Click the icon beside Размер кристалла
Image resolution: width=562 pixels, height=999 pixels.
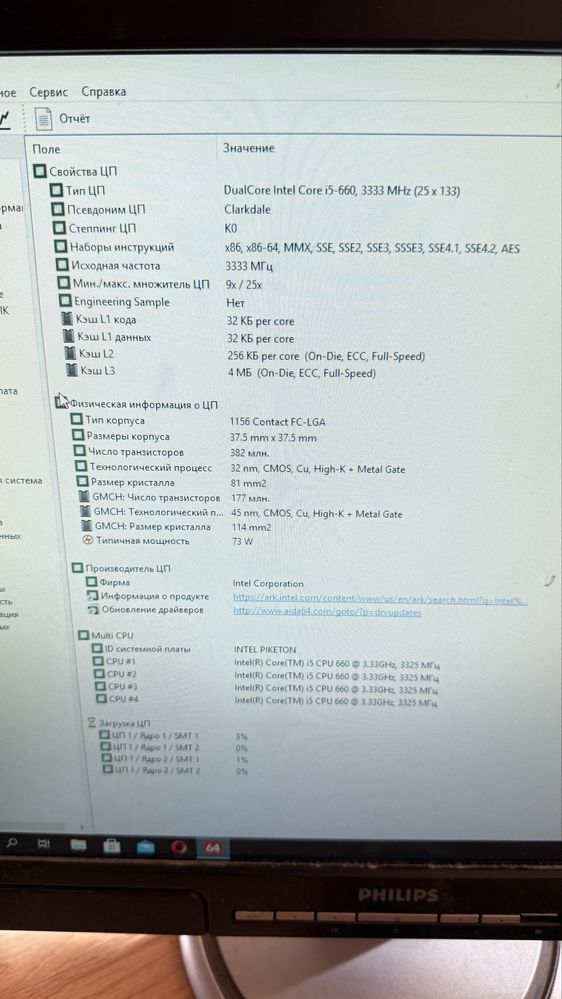click(x=82, y=482)
